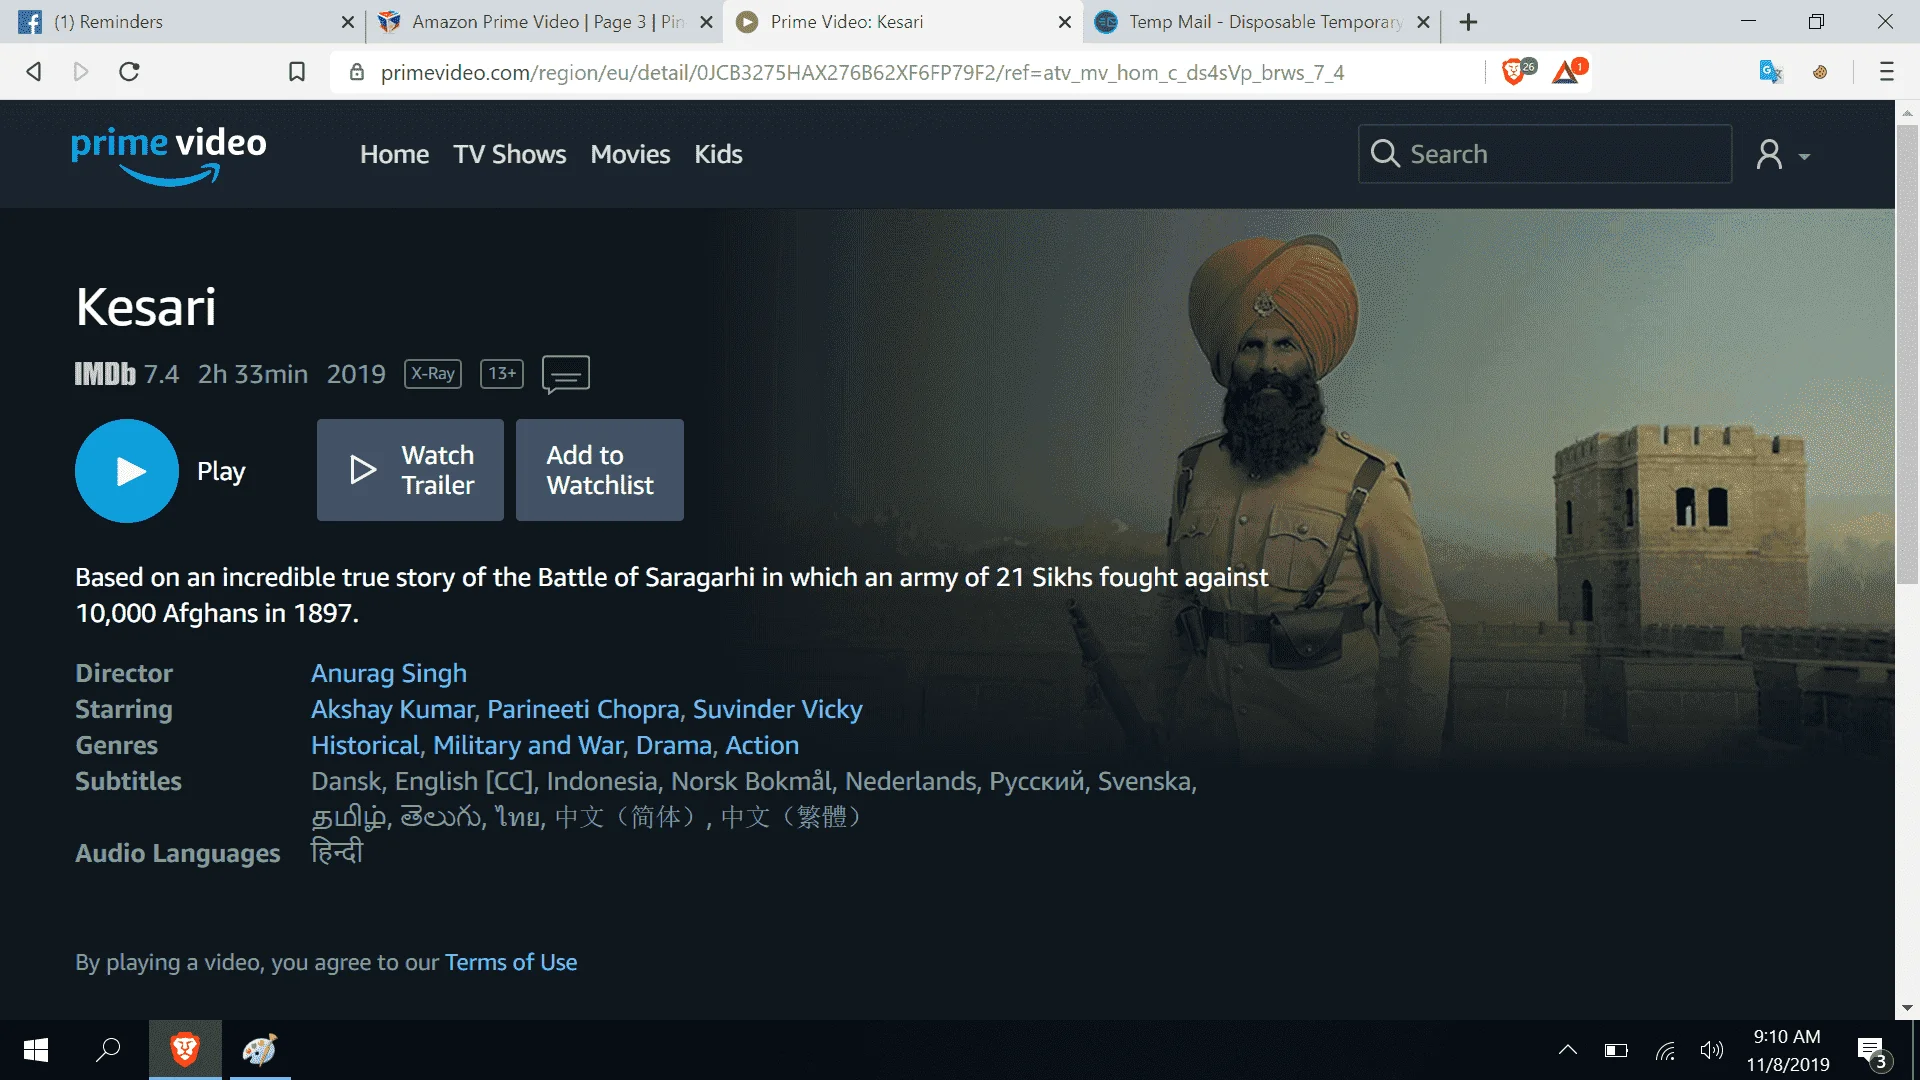Image resolution: width=1920 pixels, height=1080 pixels.
Task: Open the Movies menu
Action: click(630, 154)
